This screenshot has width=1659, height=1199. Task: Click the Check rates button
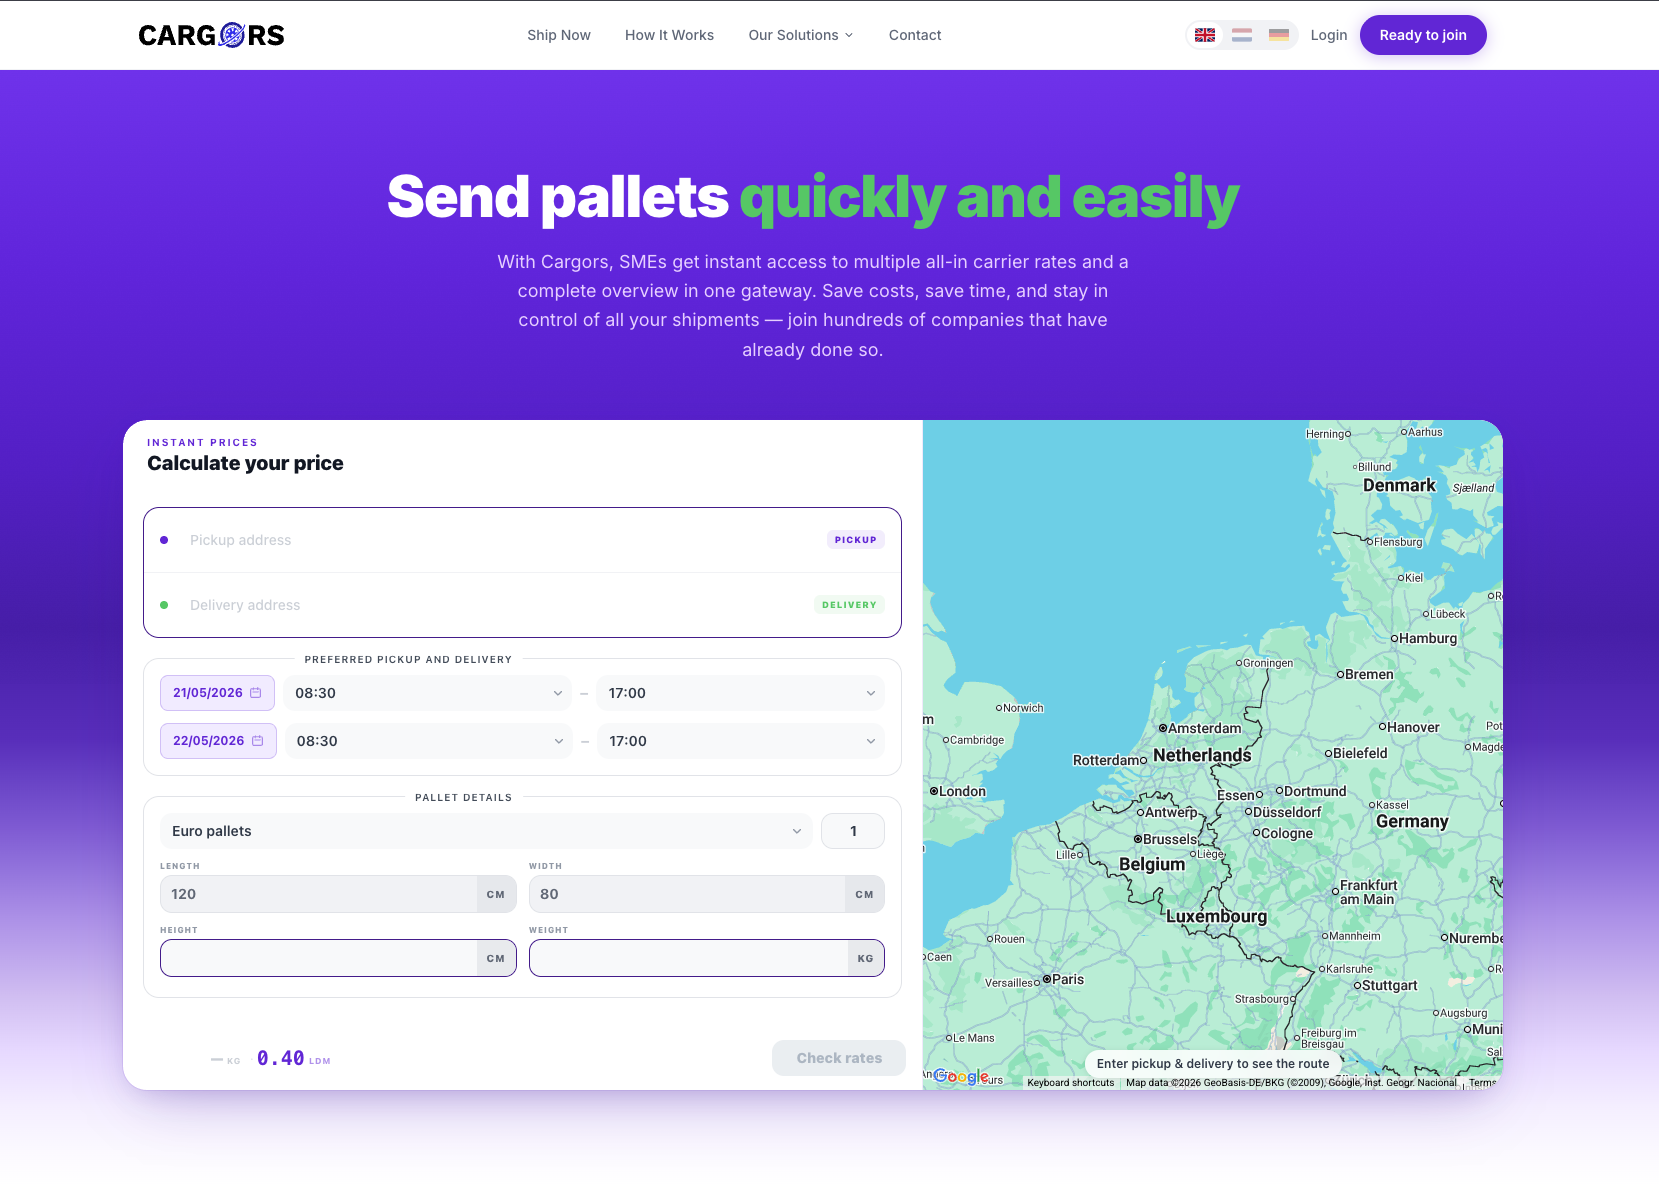tap(839, 1058)
